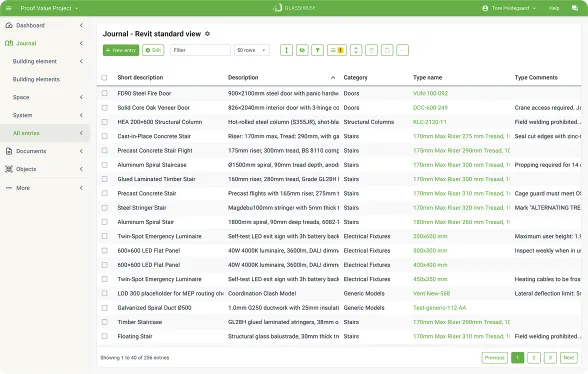Check the Aluminum Spiral Staircase row

pyautogui.click(x=104, y=165)
